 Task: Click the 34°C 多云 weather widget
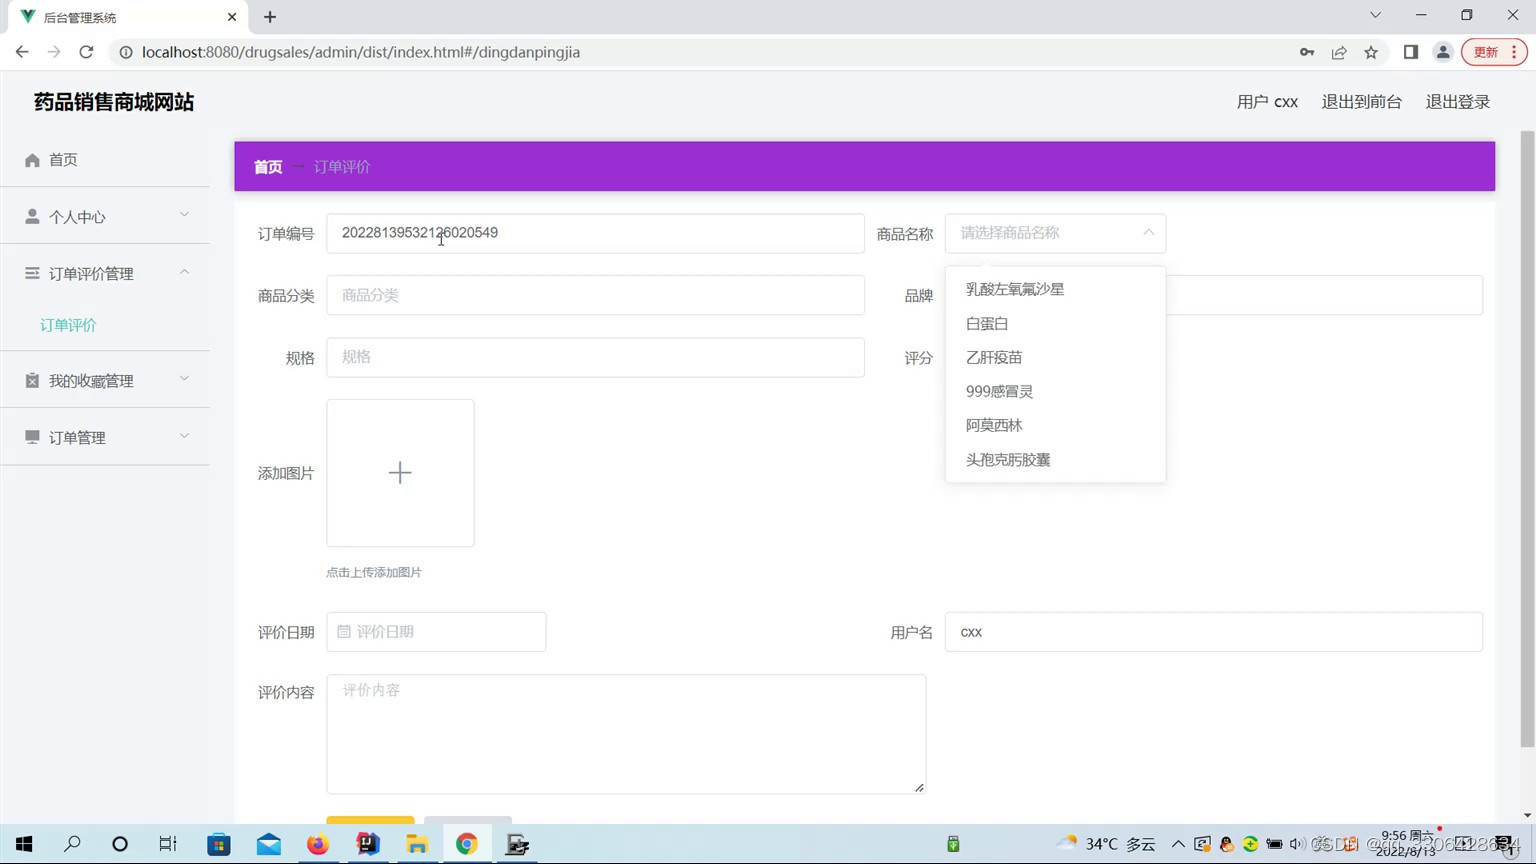point(1106,844)
